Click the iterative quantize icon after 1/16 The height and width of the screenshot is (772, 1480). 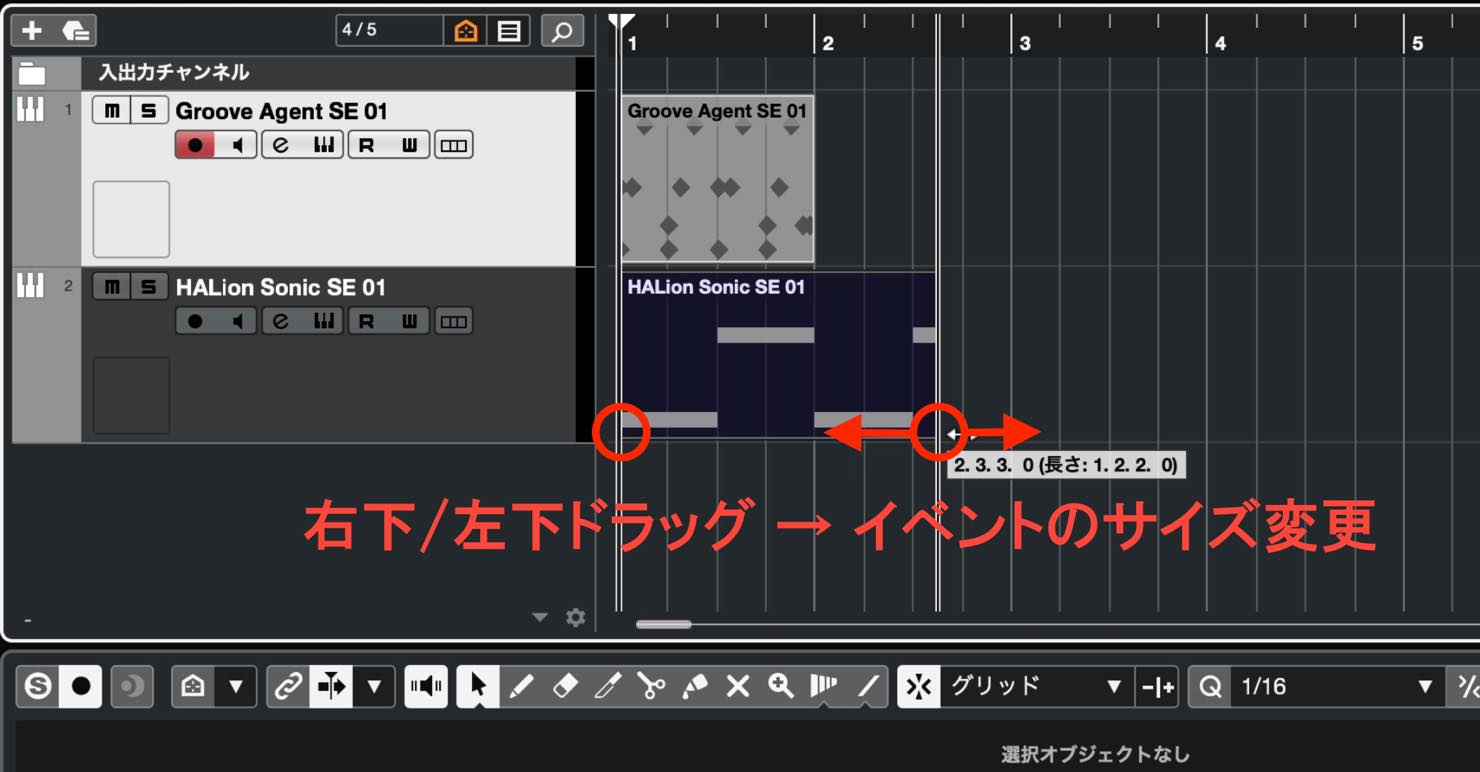1465,686
